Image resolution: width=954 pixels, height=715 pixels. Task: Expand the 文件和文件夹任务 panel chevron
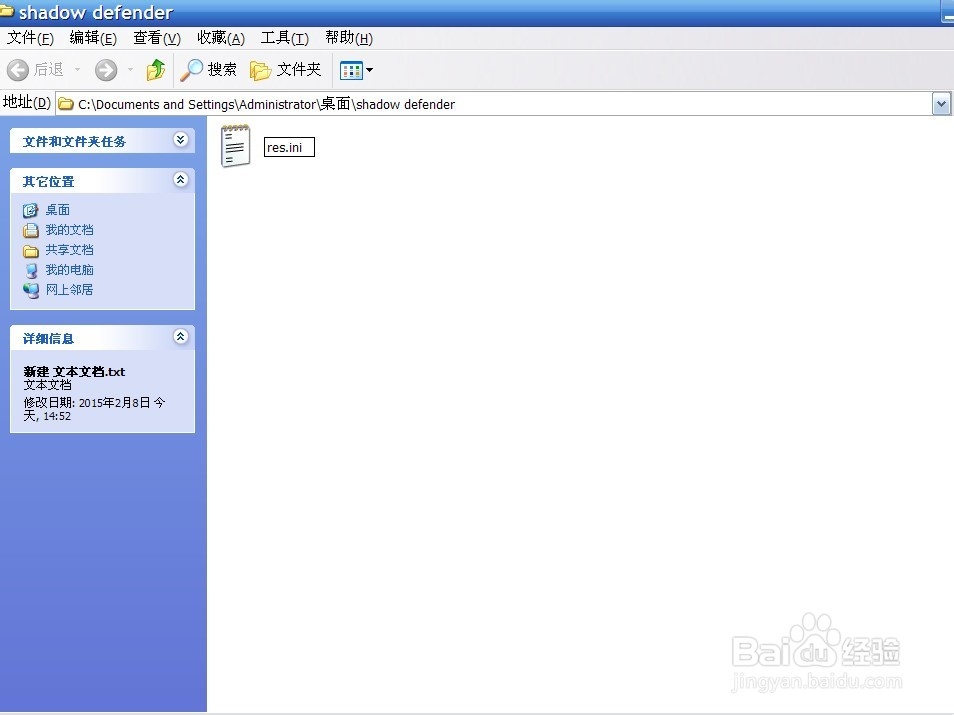coord(180,140)
